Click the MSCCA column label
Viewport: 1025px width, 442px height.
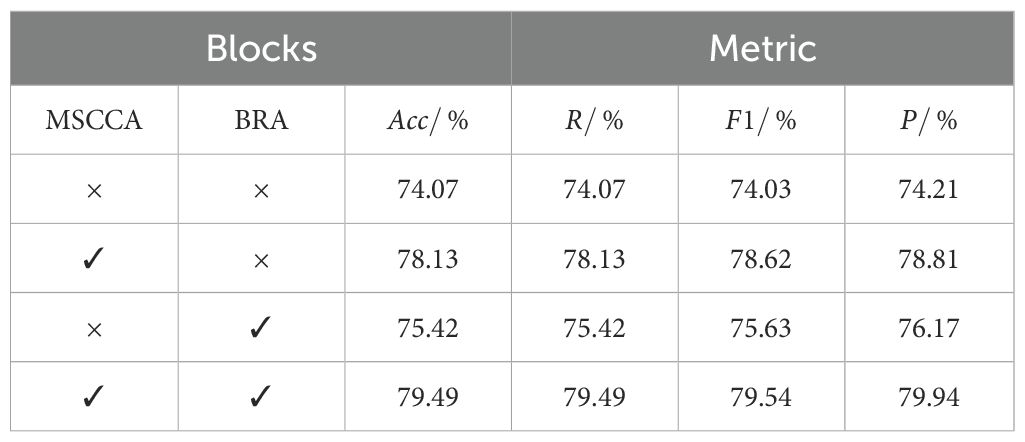[x=94, y=121]
